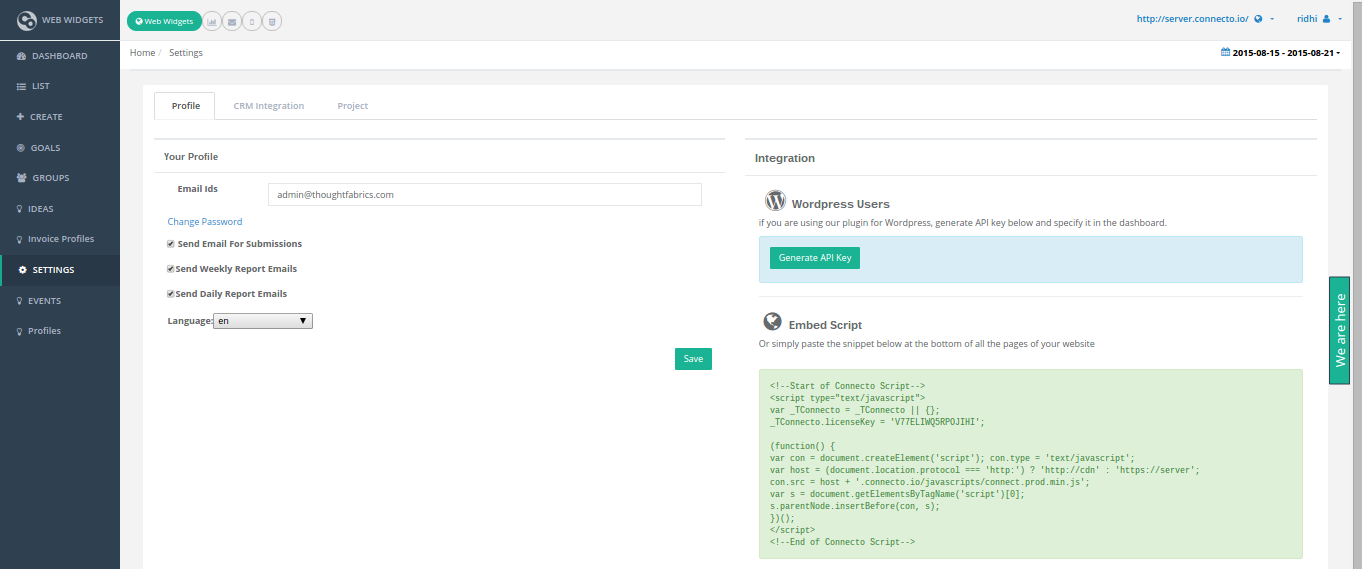Image resolution: width=1362 pixels, height=569 pixels.
Task: Open the We are here side tab
Action: click(1340, 330)
